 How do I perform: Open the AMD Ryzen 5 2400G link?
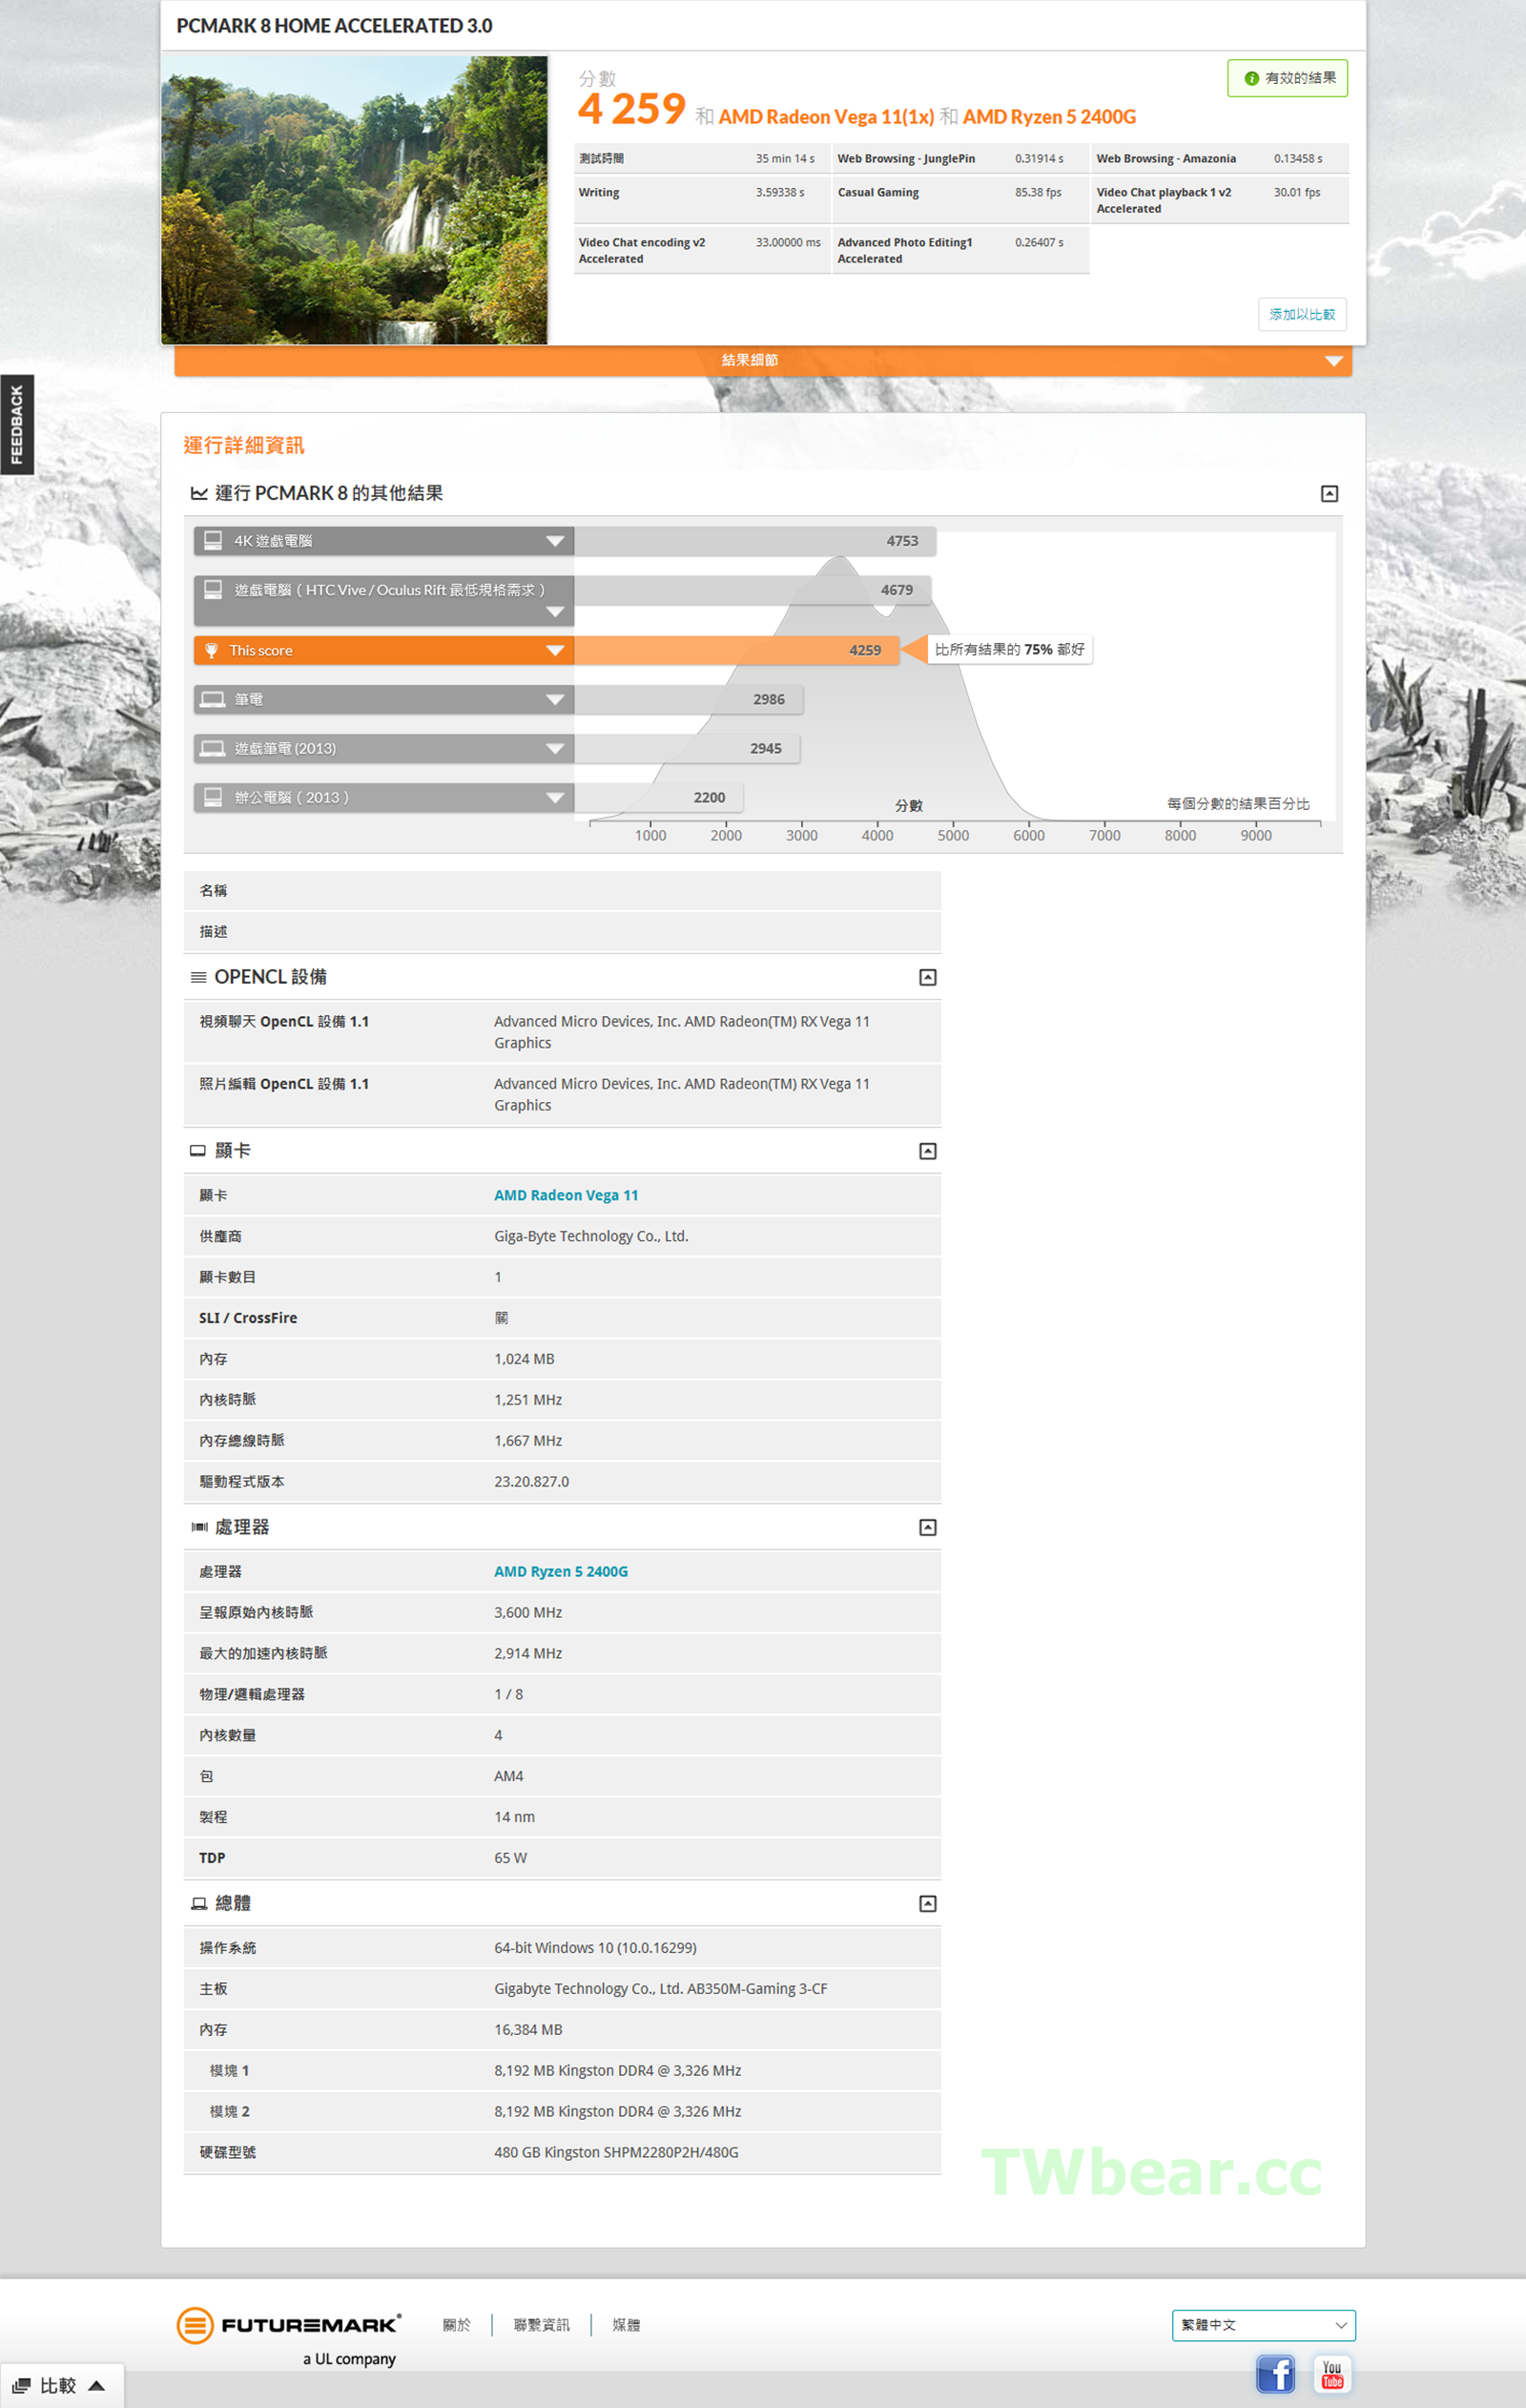point(560,1571)
